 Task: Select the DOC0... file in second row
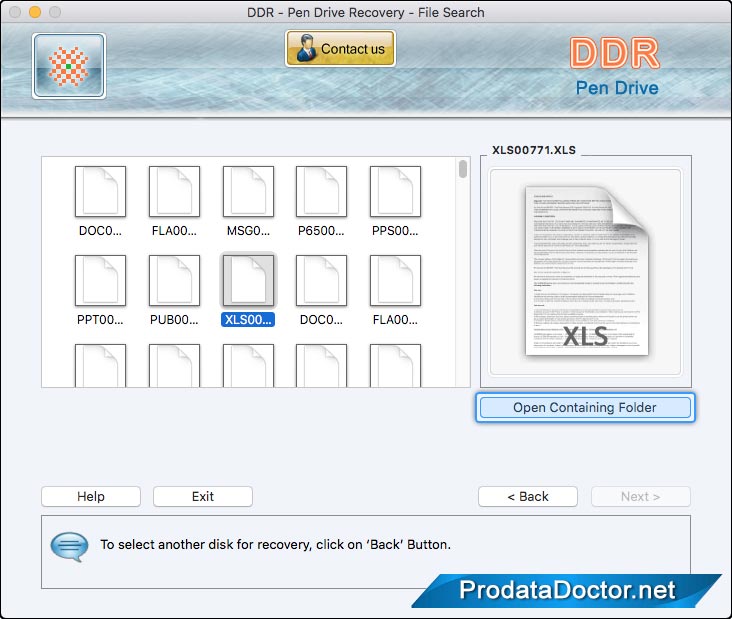[321, 280]
